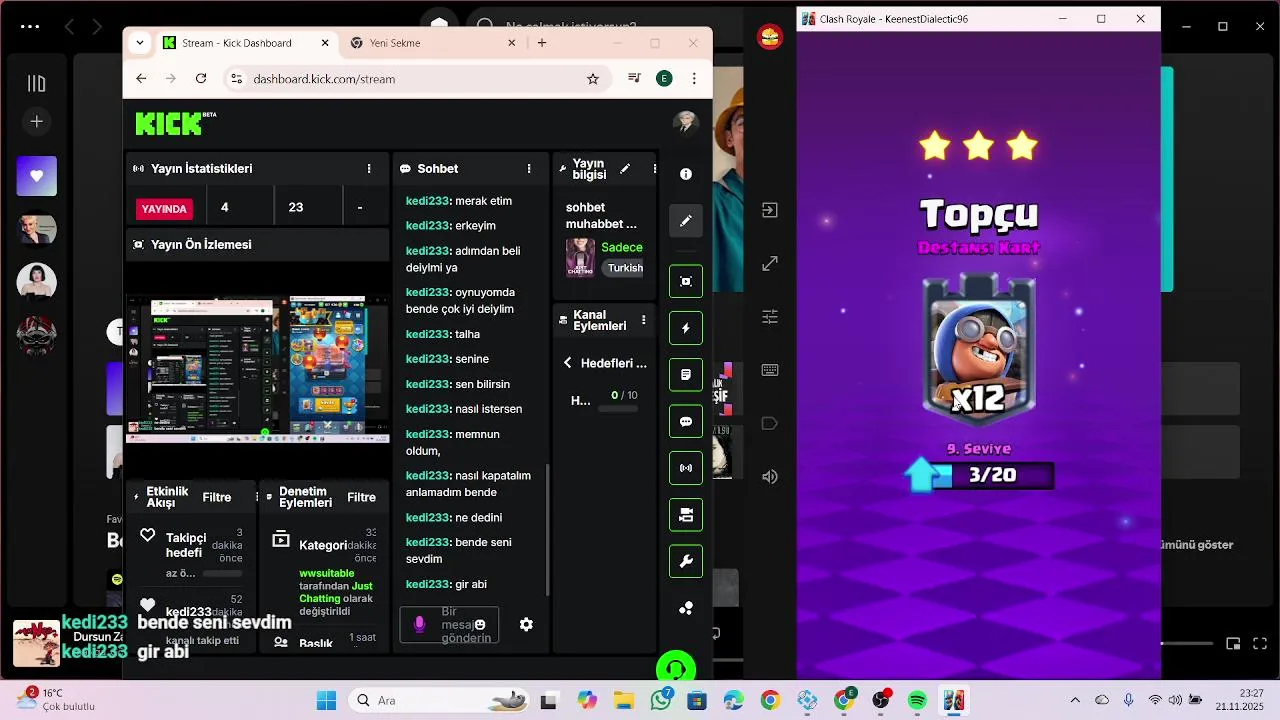This screenshot has width=1280, height=720.
Task: Open Kanal Eylemleri panel three-dot menu
Action: [643, 320]
